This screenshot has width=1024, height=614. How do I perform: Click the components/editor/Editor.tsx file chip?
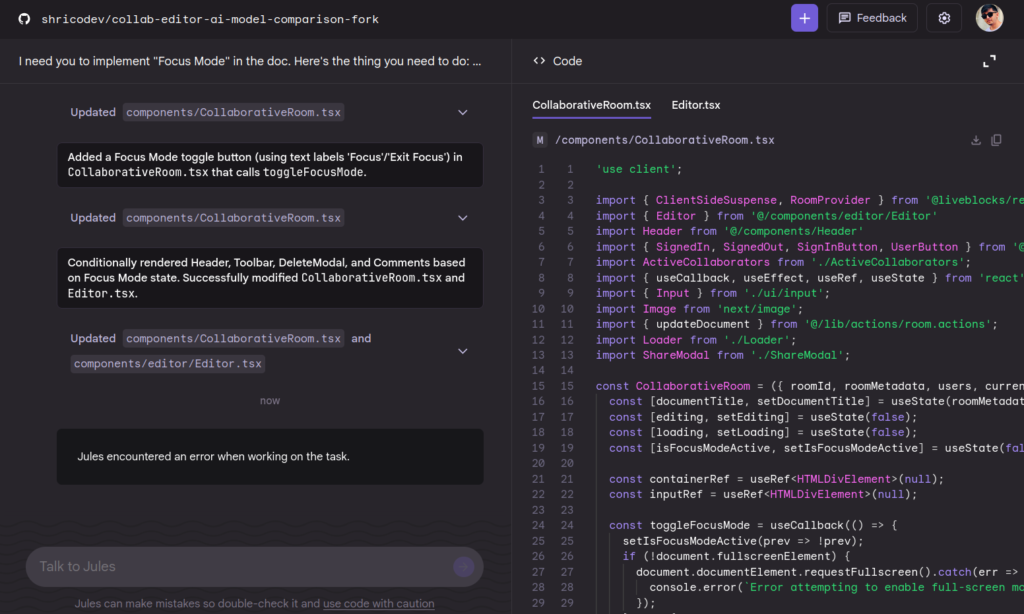(167, 363)
